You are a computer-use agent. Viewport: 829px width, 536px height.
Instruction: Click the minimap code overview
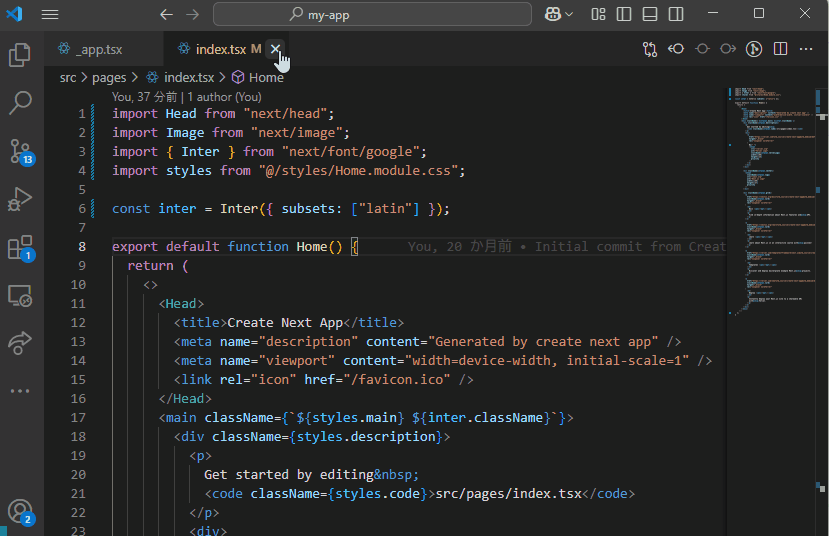pos(771,201)
